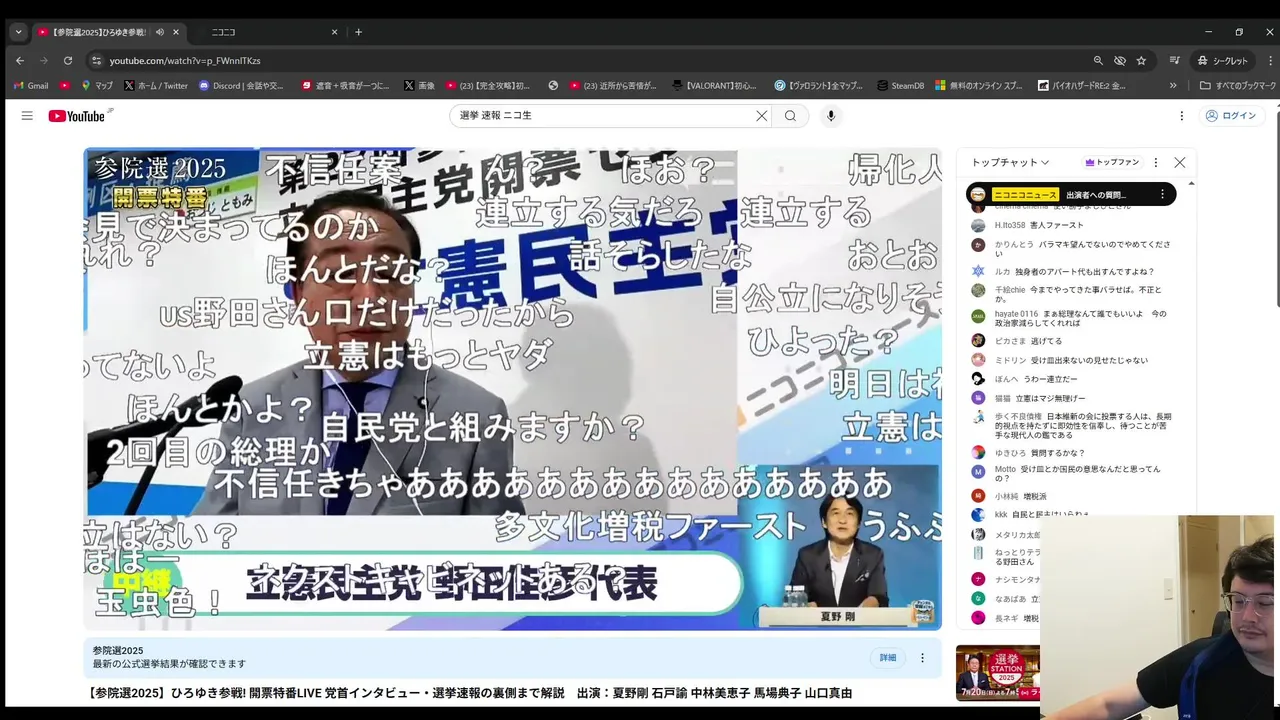
Task: Reload the page in browser
Action: [x=68, y=60]
